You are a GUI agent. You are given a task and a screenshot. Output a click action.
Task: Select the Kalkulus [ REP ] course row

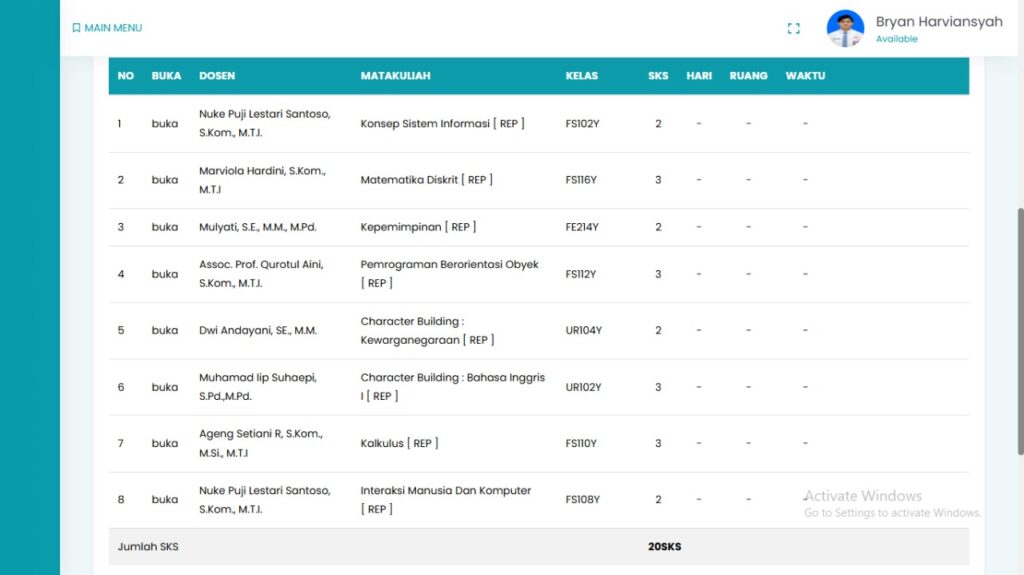(399, 443)
